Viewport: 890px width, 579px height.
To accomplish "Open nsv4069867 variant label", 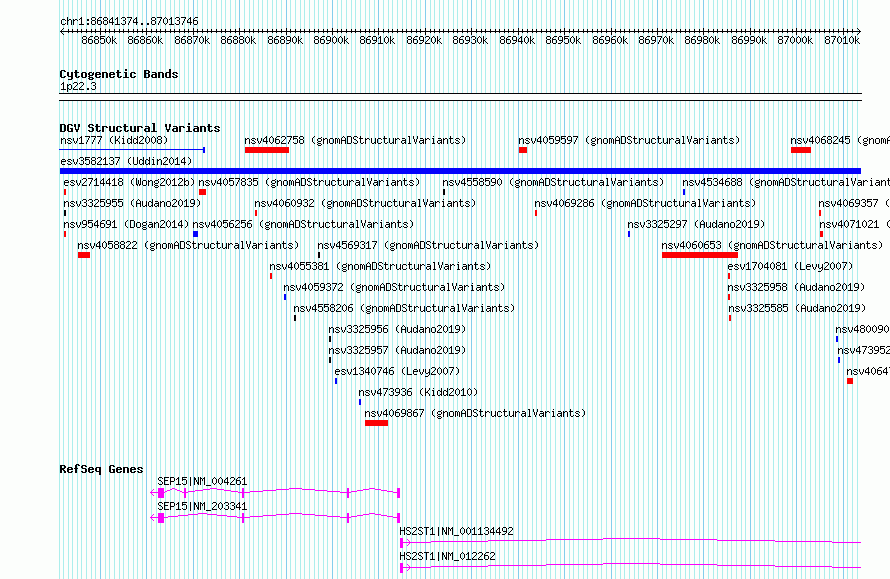I will coord(475,413).
